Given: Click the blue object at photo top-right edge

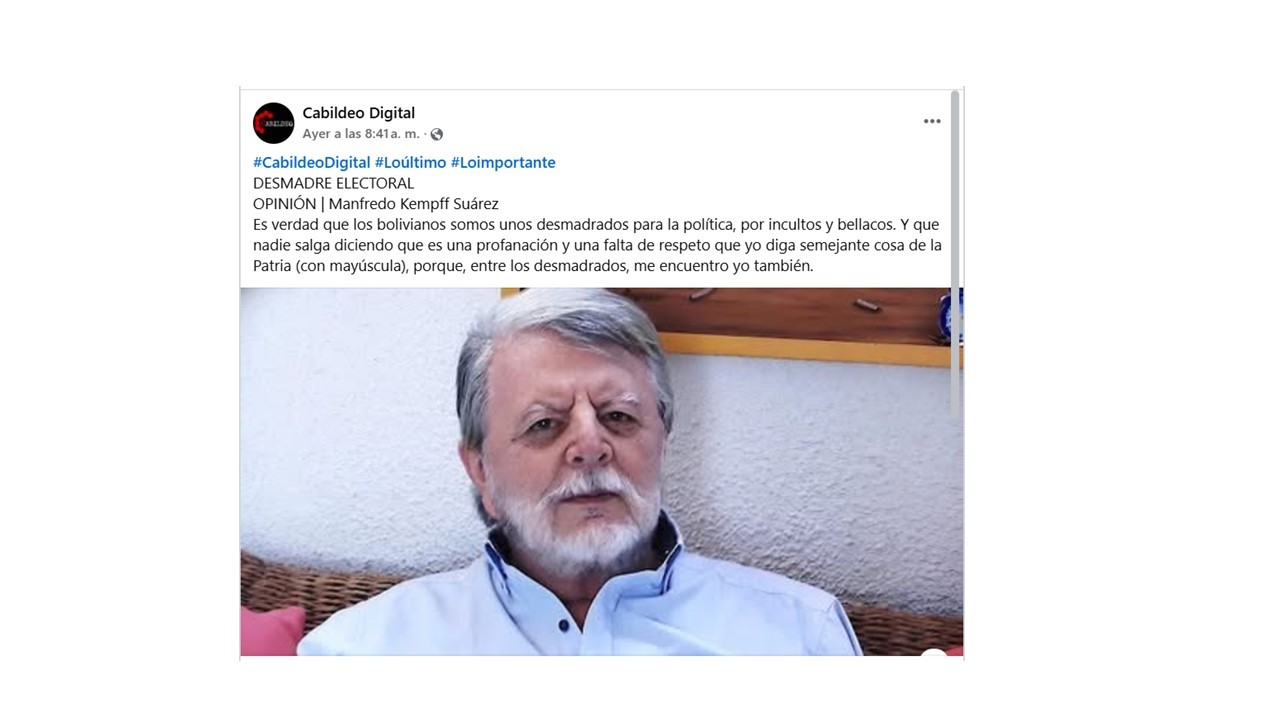Looking at the screenshot, I should click(953, 317).
